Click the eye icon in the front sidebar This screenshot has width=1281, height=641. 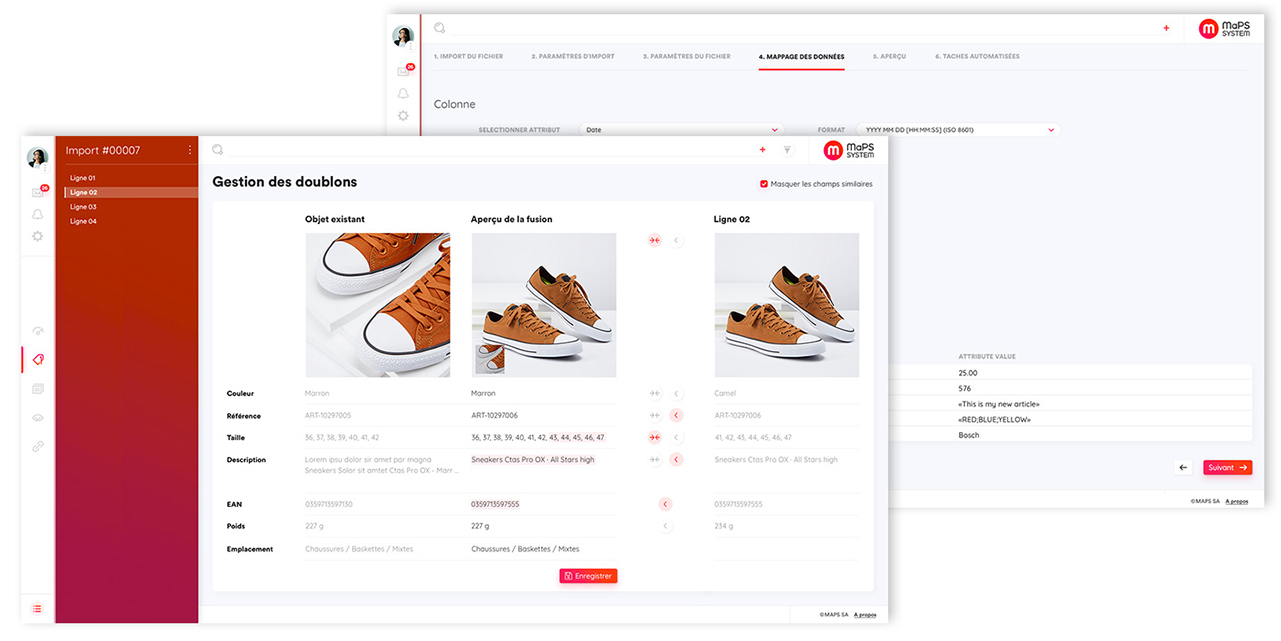(x=38, y=417)
